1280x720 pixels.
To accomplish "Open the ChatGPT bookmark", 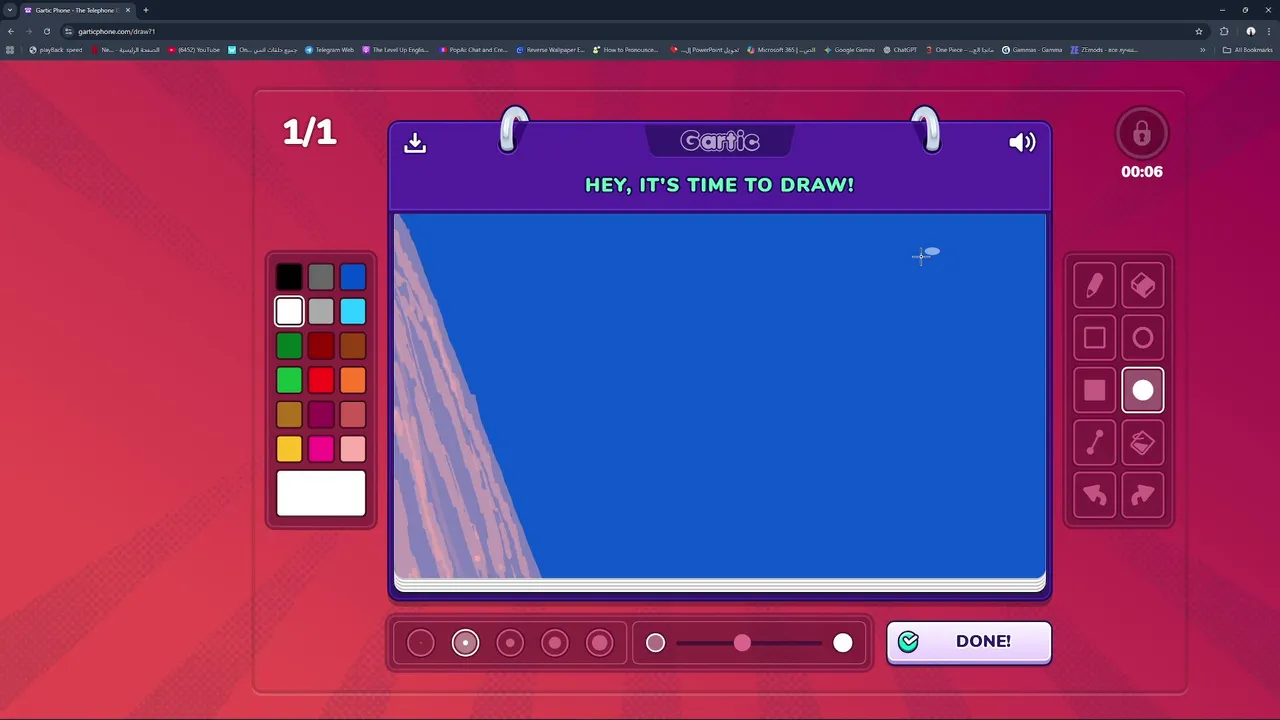I will tap(900, 50).
